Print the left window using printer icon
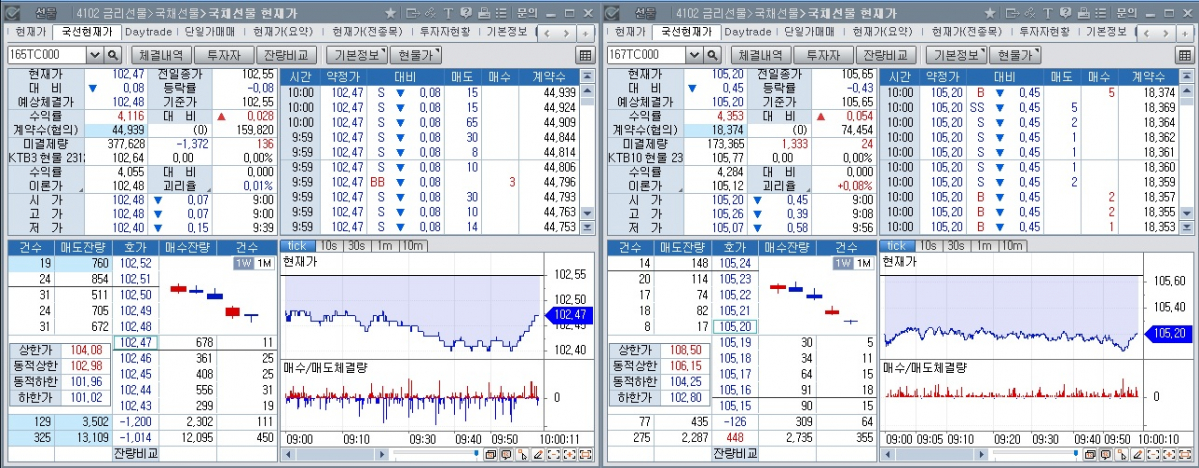1199x468 pixels. pyautogui.click(x=483, y=13)
